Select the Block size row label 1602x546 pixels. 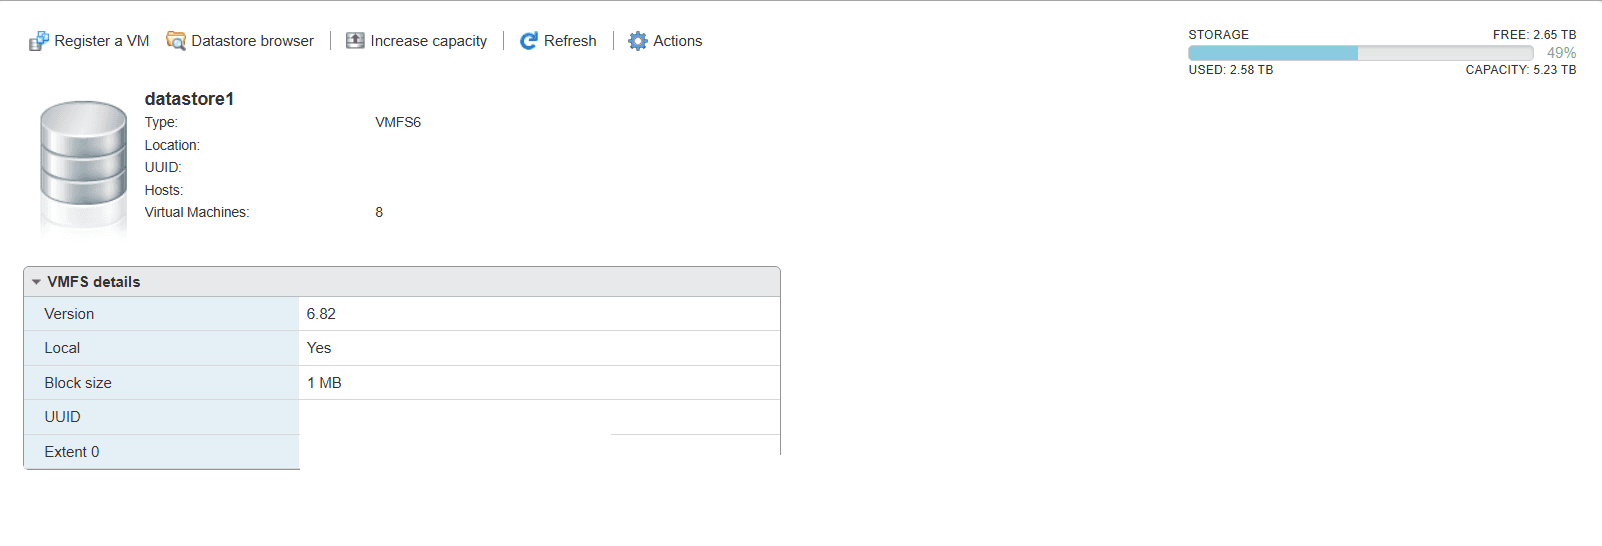[78, 383]
